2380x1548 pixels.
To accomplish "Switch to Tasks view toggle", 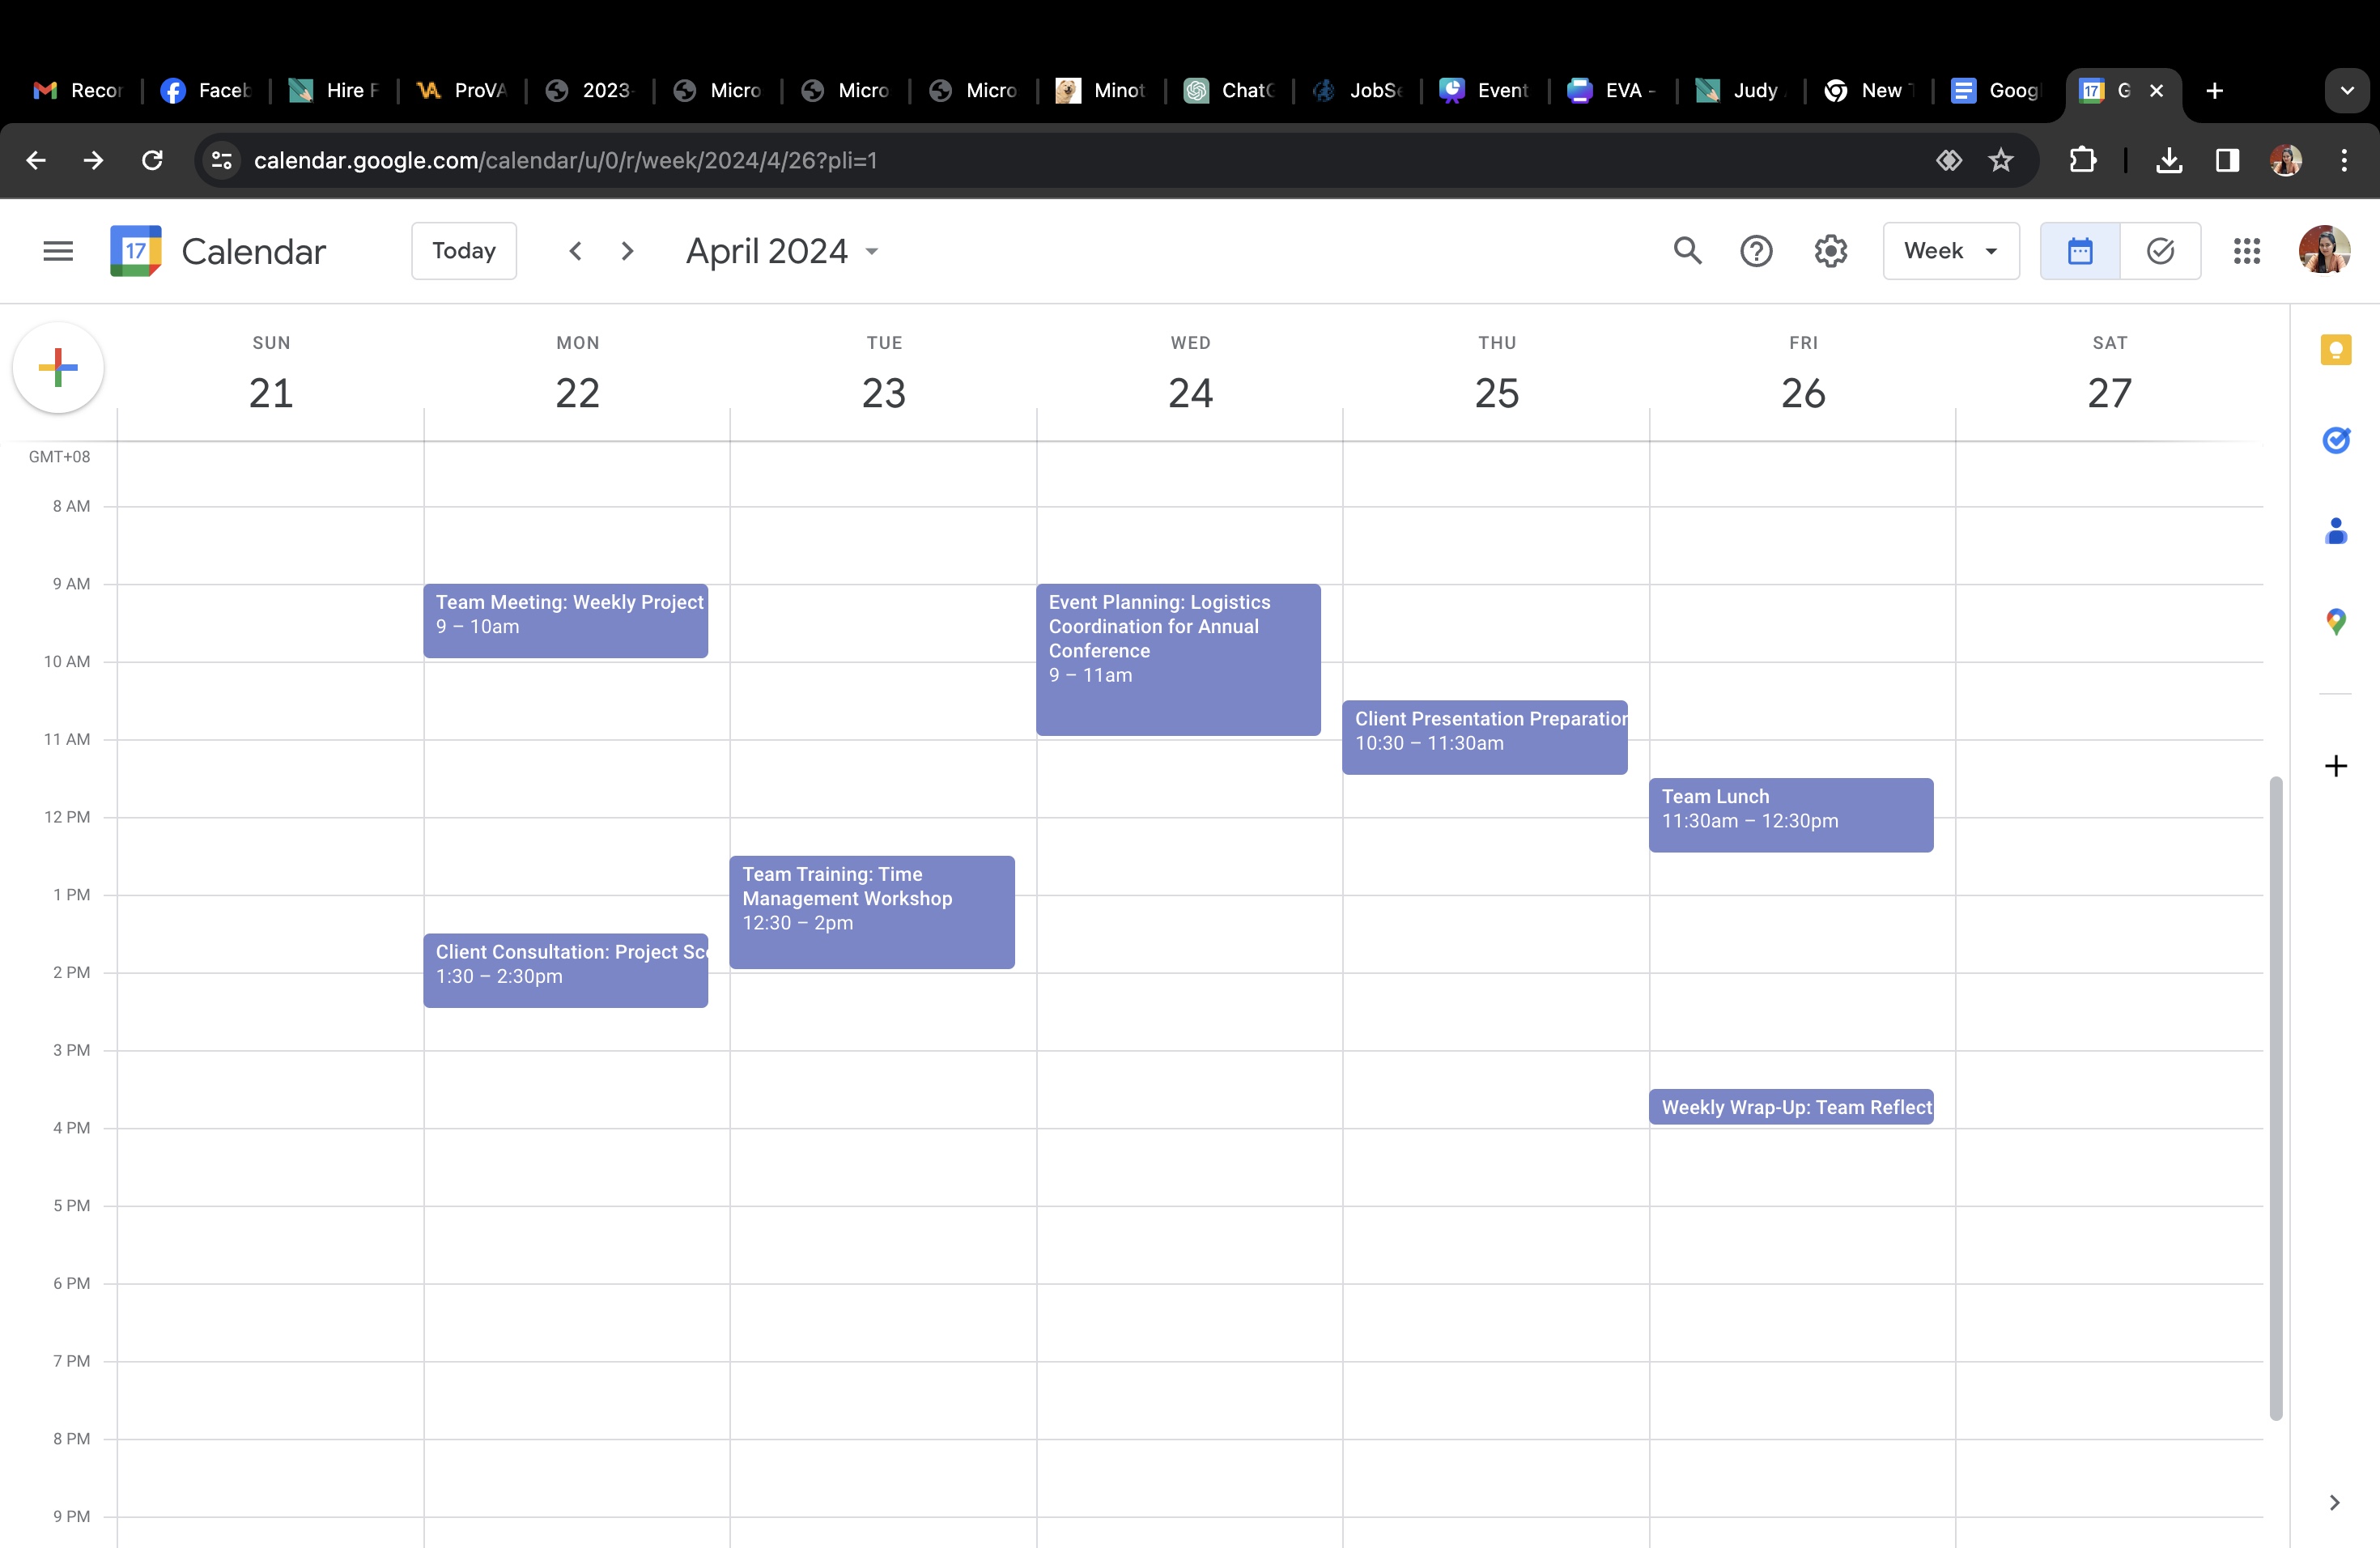I will pos(2160,251).
